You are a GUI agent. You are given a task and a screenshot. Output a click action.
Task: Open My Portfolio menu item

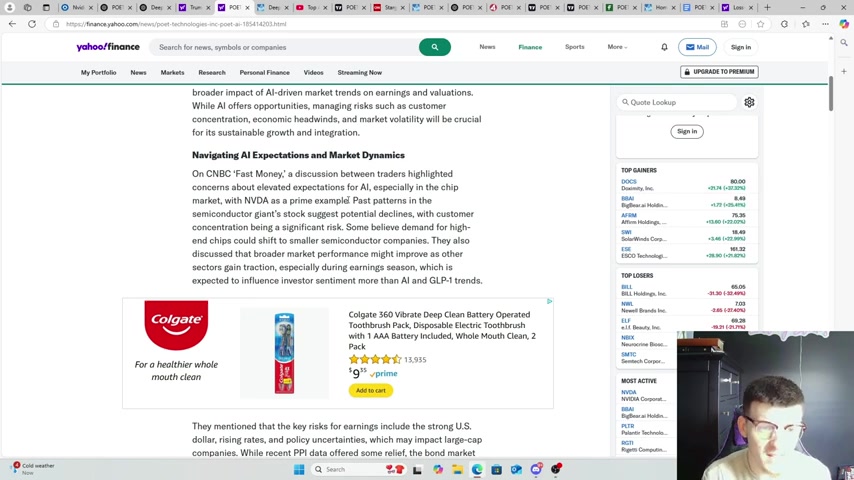pyautogui.click(x=99, y=72)
